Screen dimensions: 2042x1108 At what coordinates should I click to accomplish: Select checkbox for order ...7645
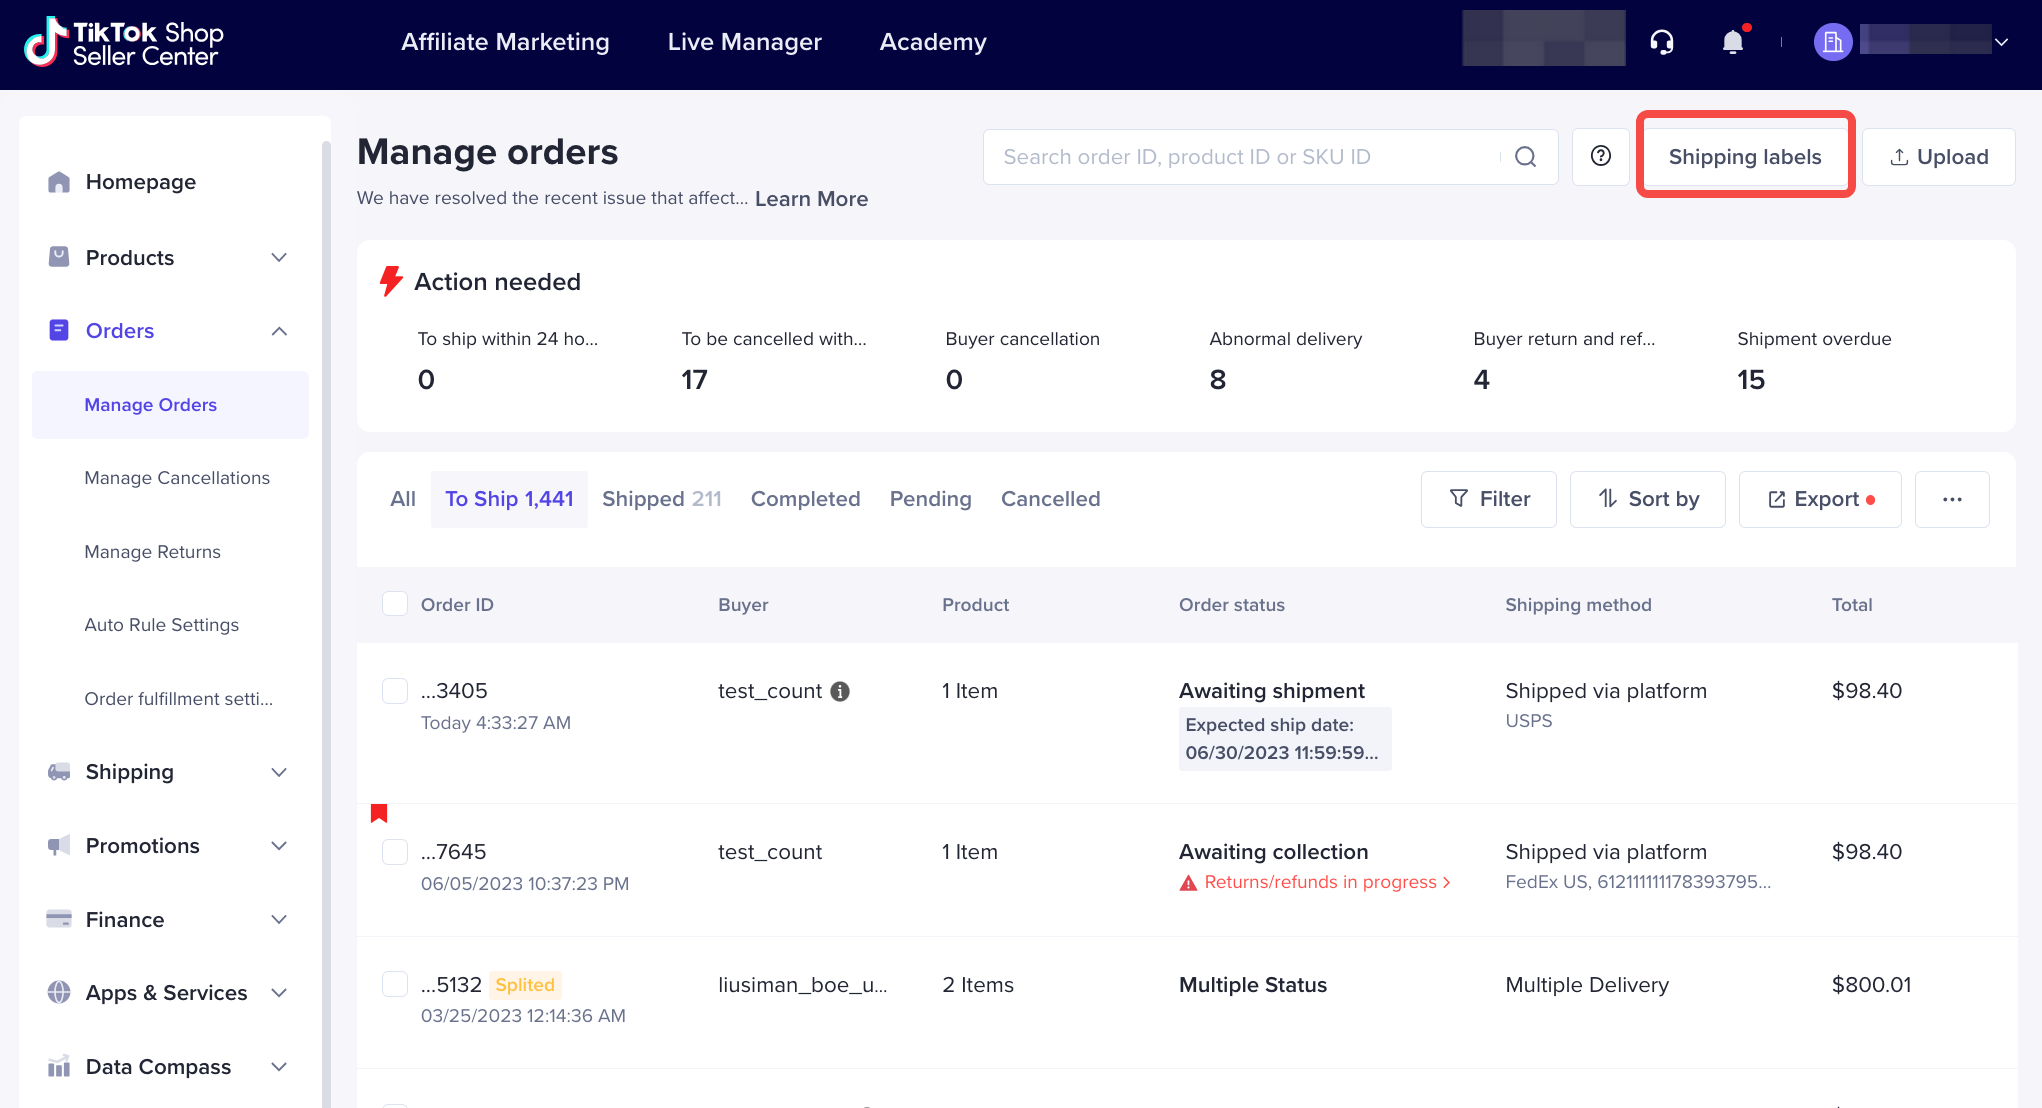point(395,852)
